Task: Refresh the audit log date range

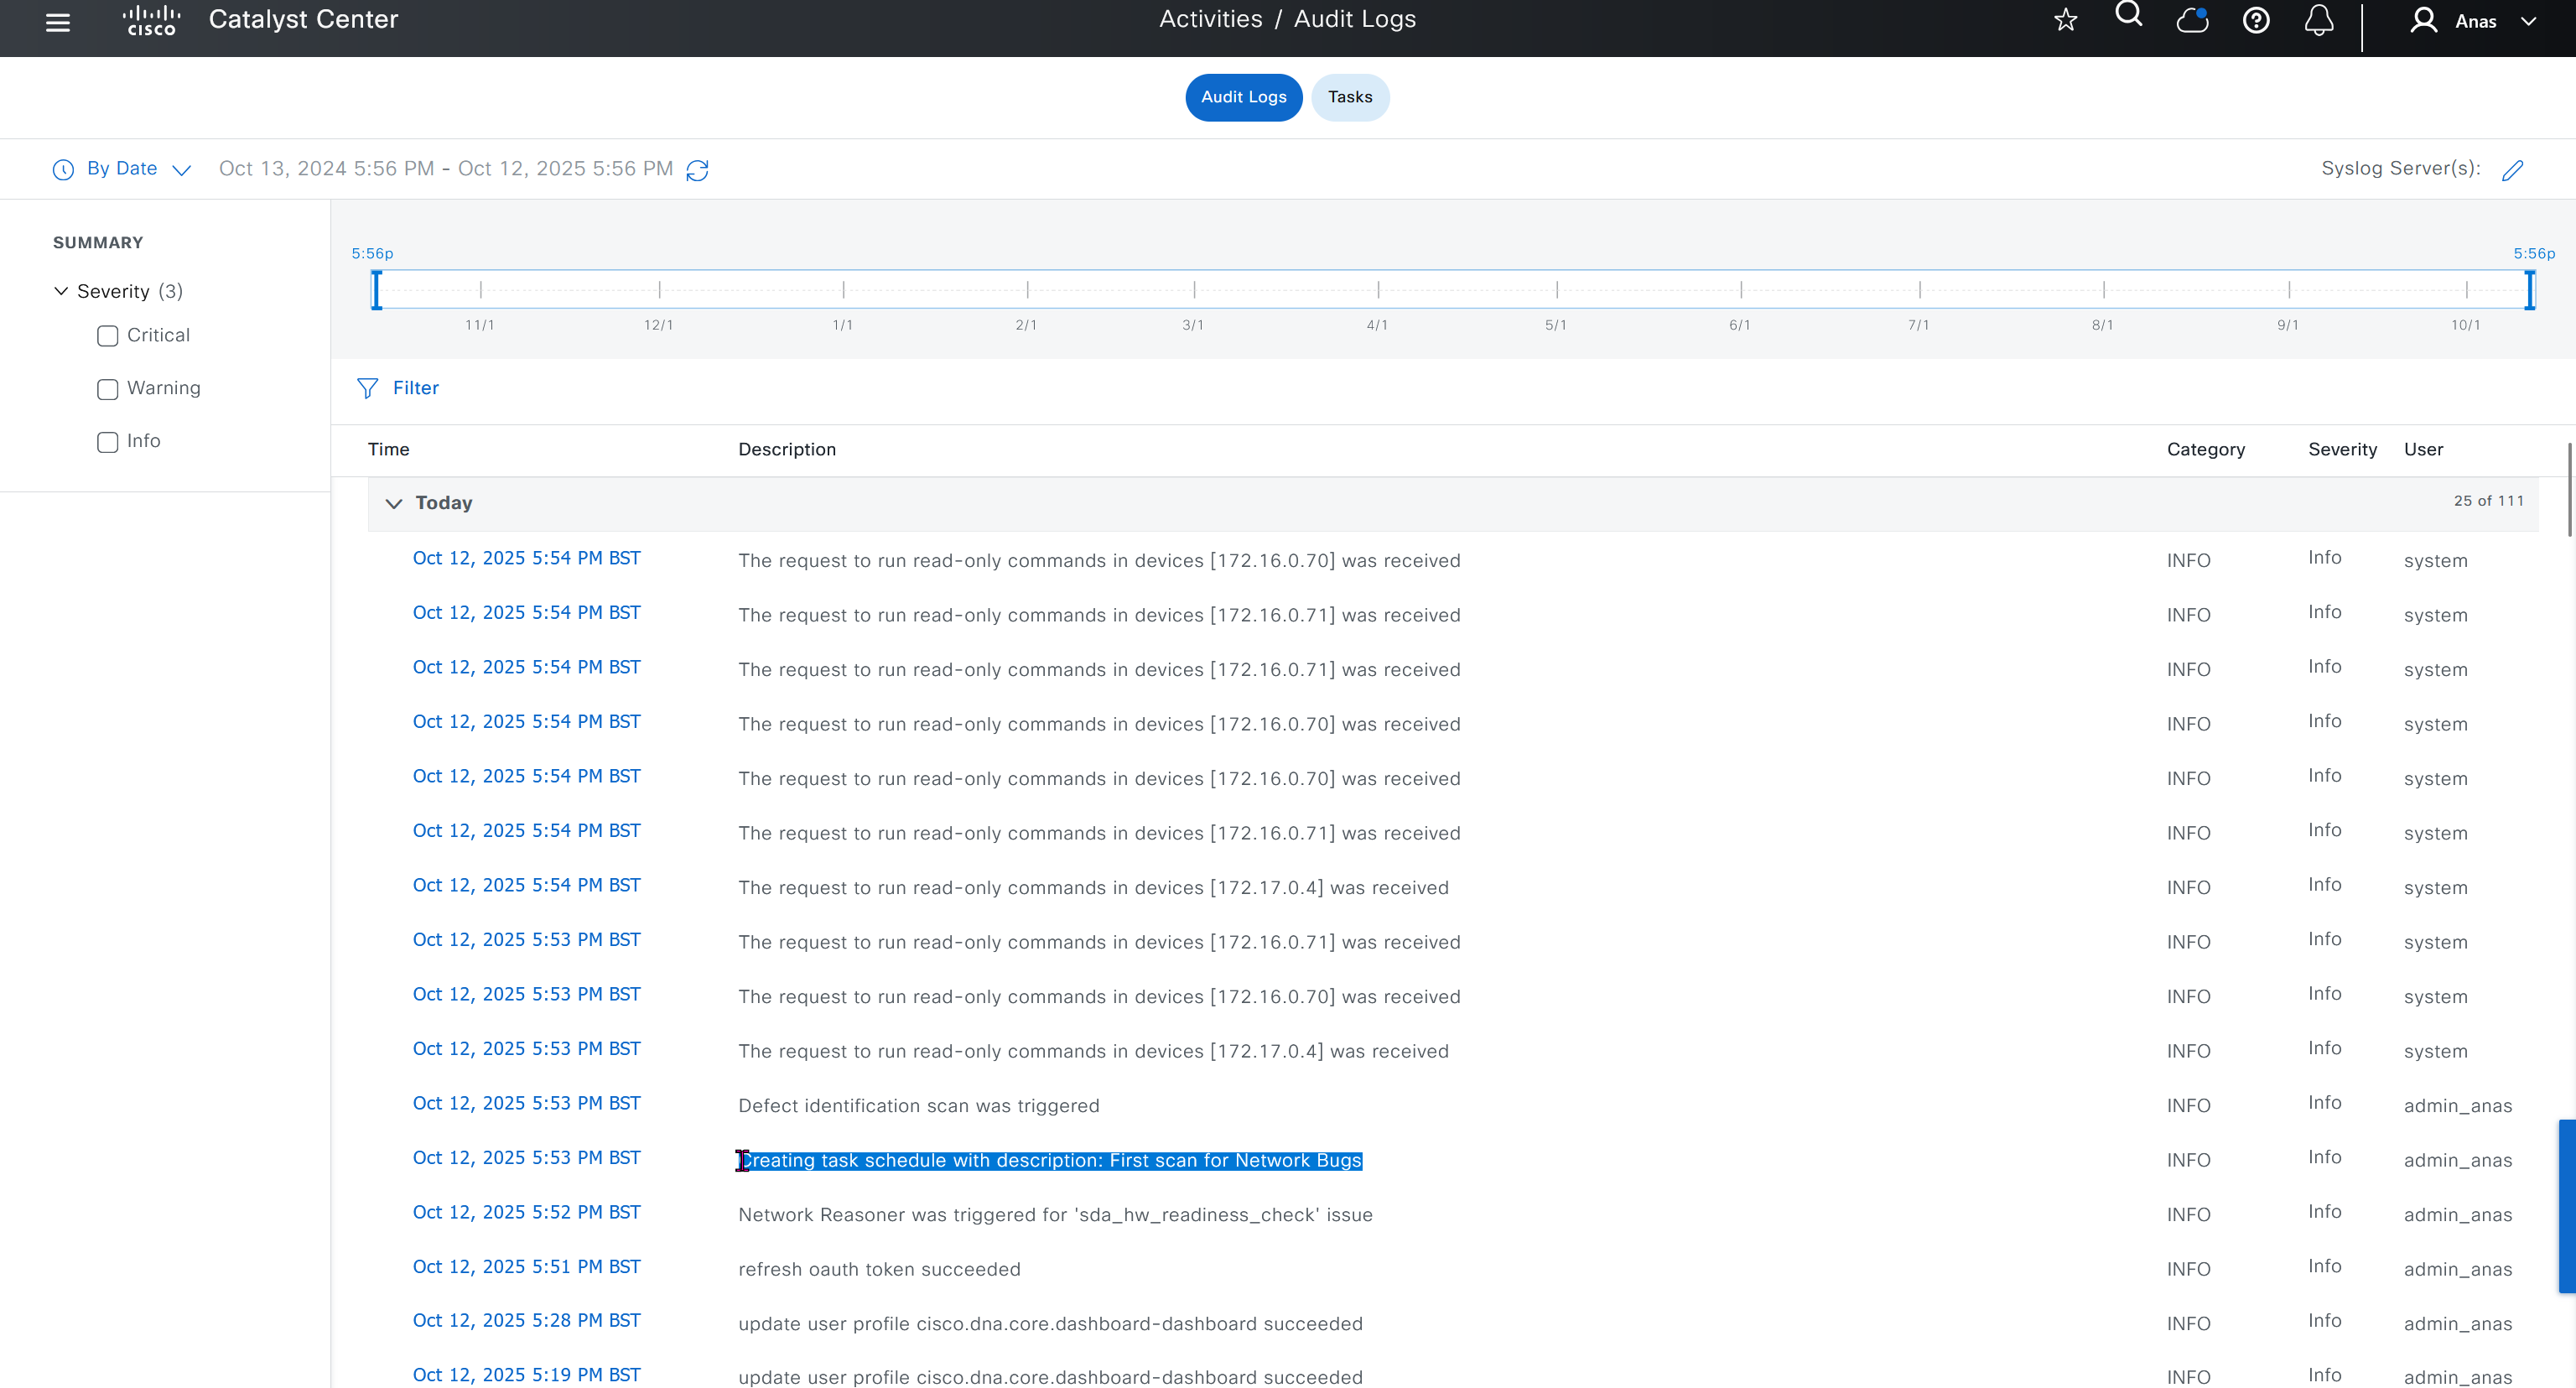Action: pos(697,170)
